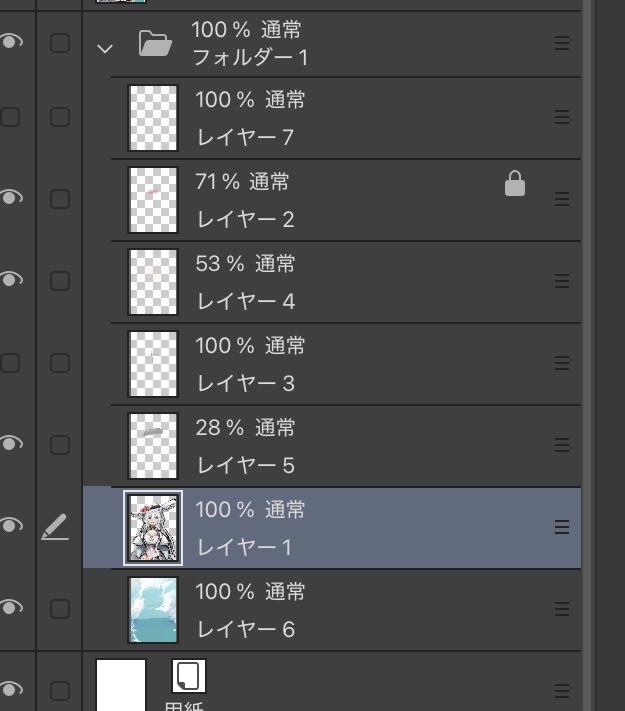The image size is (625, 711).
Task: Tick the second-column checkbox for レイヤー 3
Action: (60, 363)
